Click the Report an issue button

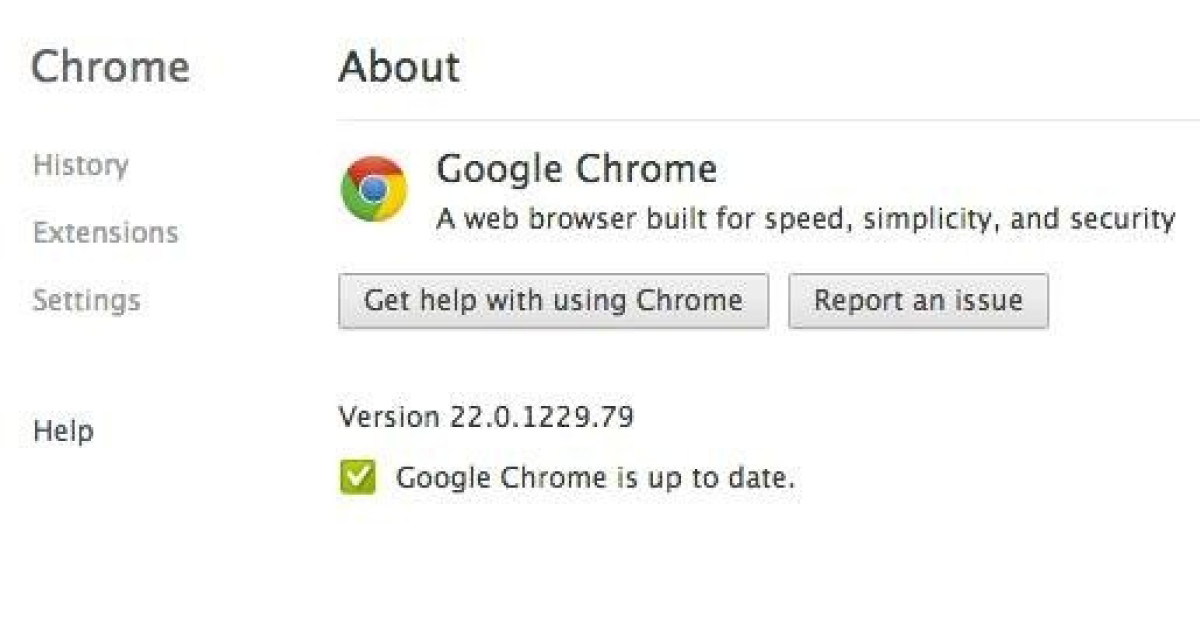click(918, 300)
